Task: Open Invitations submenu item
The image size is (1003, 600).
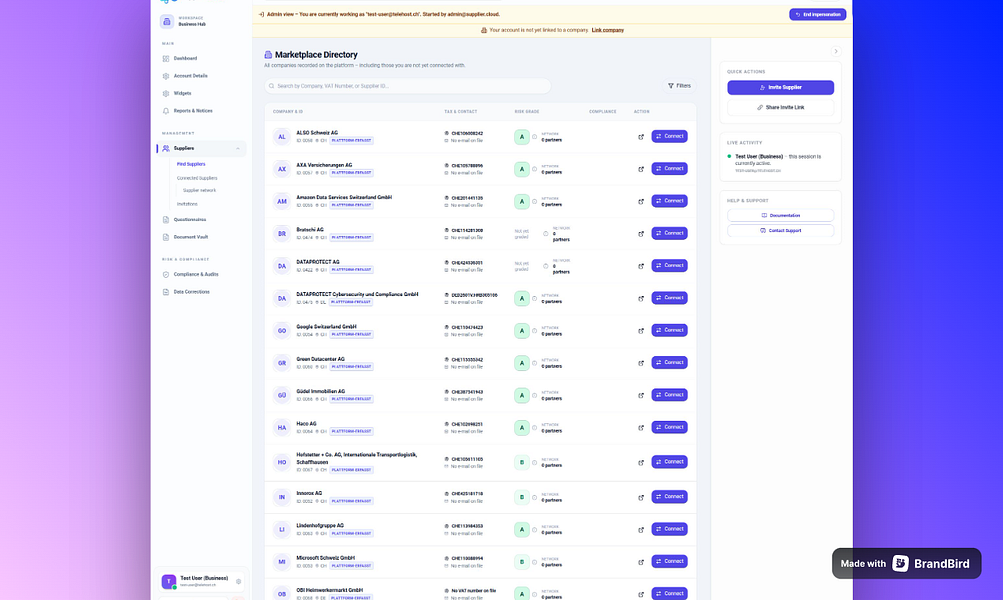Action: coord(187,204)
